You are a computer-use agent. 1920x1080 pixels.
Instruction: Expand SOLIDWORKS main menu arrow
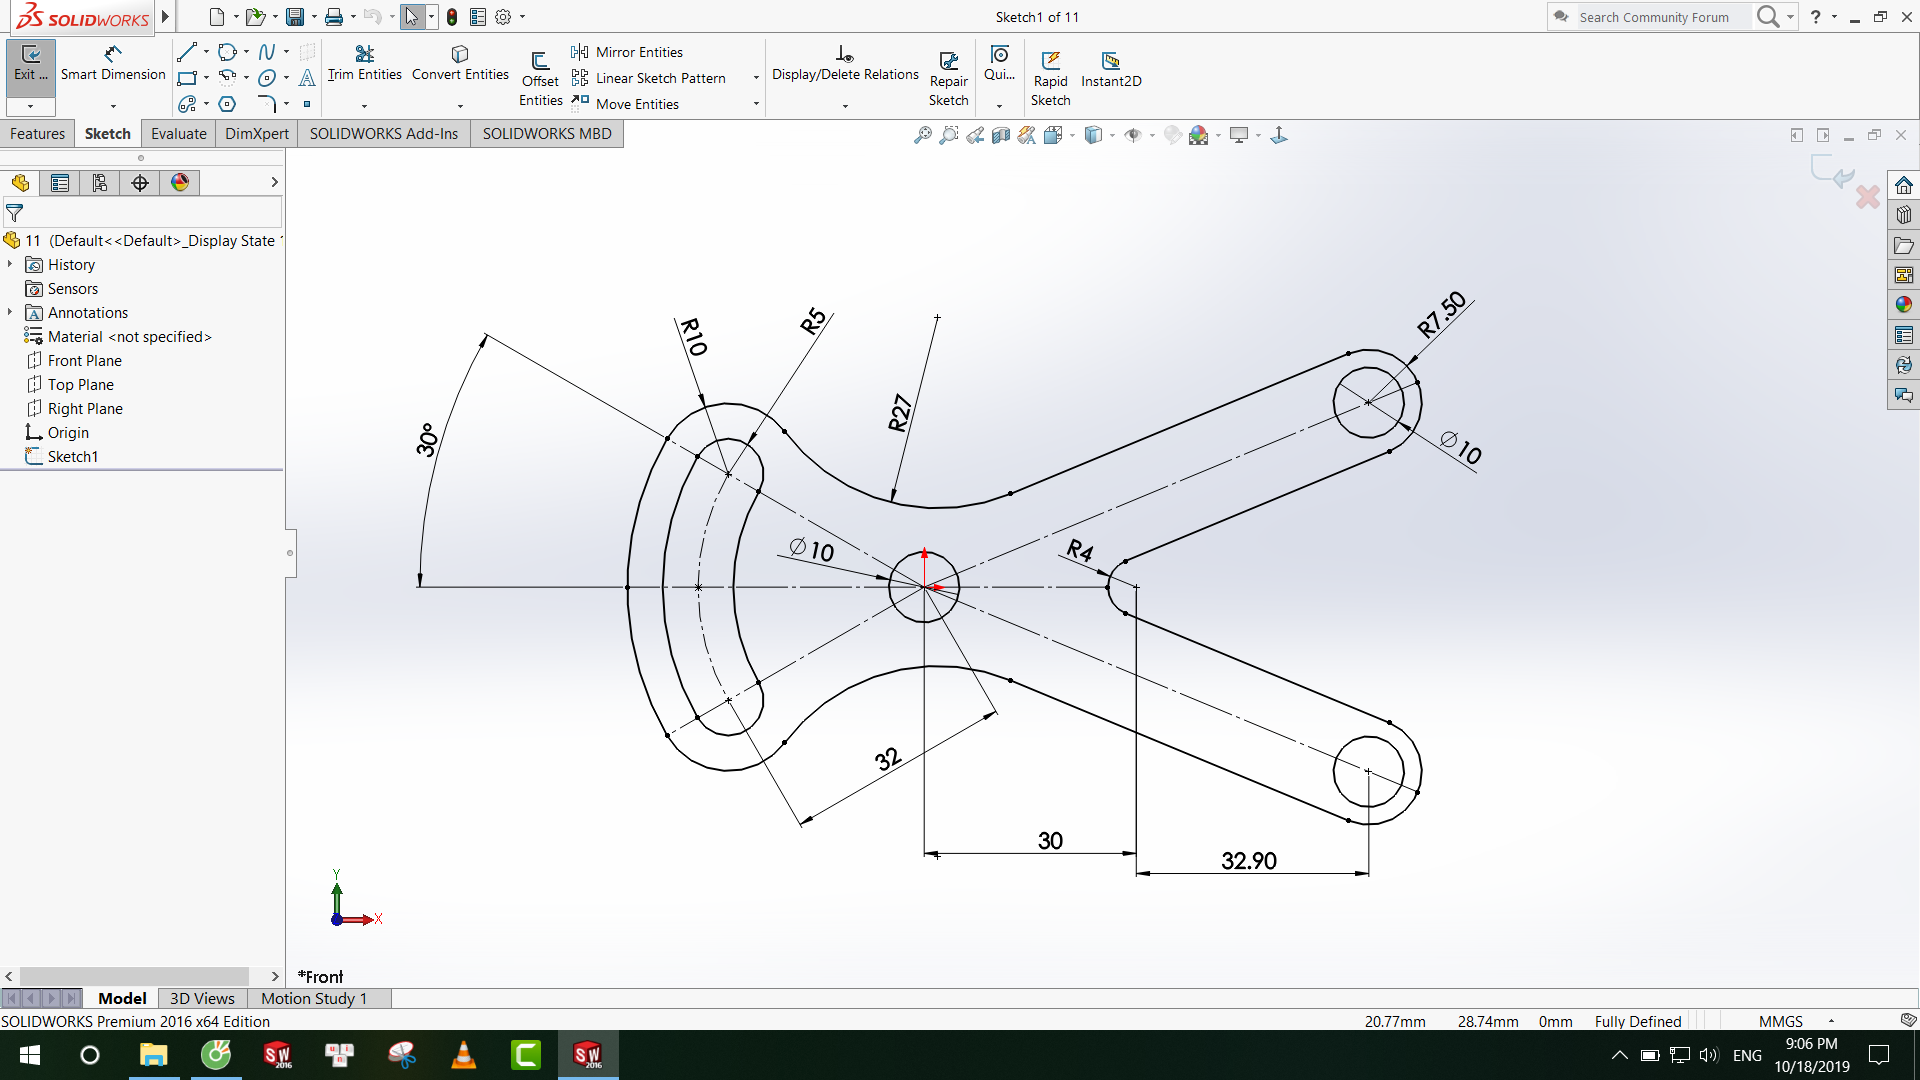pos(165,17)
